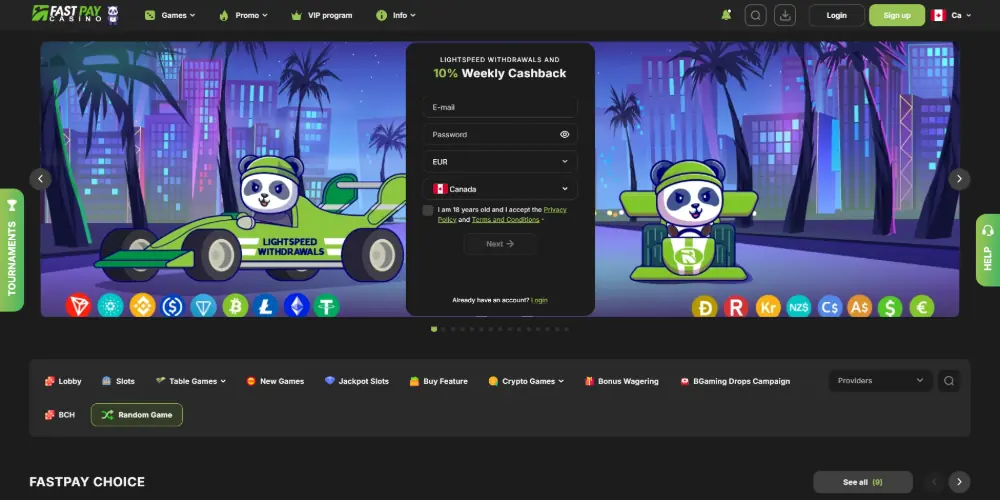This screenshot has width=1000, height=500.
Task: Click the Litecoin coin icon
Action: click(x=265, y=305)
